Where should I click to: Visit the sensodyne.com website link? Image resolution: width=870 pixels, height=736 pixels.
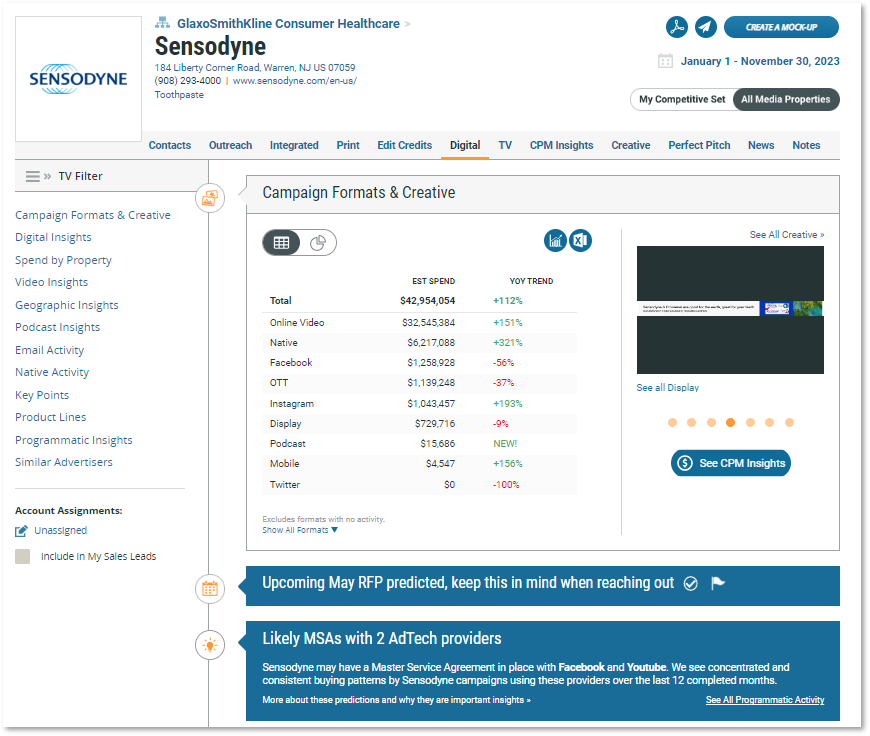click(295, 81)
